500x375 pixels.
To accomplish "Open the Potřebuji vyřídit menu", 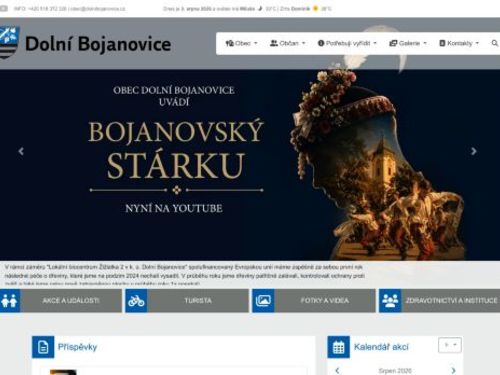I will click(347, 43).
